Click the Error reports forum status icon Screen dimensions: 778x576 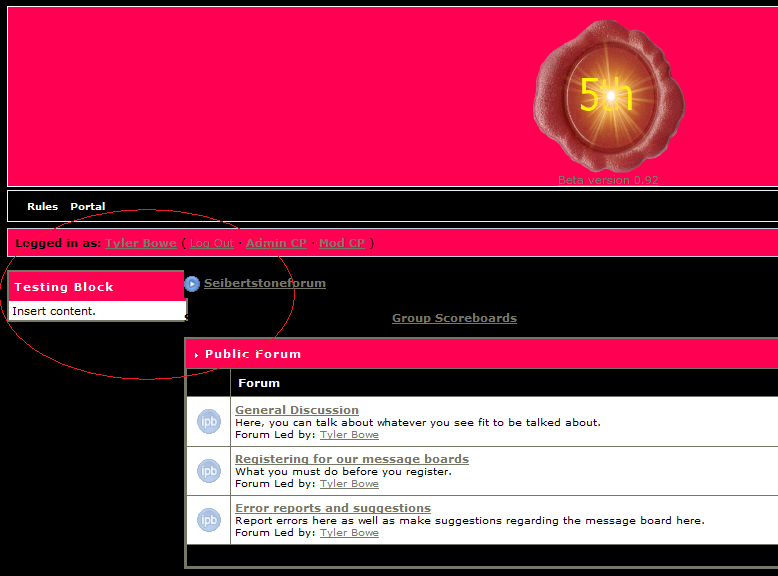click(x=208, y=520)
